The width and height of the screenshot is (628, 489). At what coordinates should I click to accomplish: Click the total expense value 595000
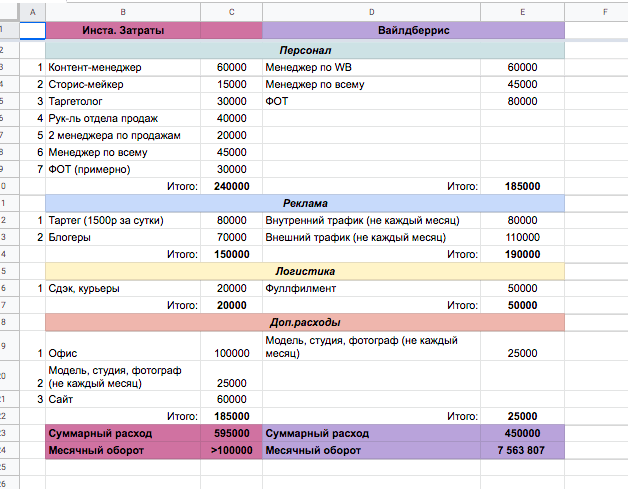click(231, 433)
